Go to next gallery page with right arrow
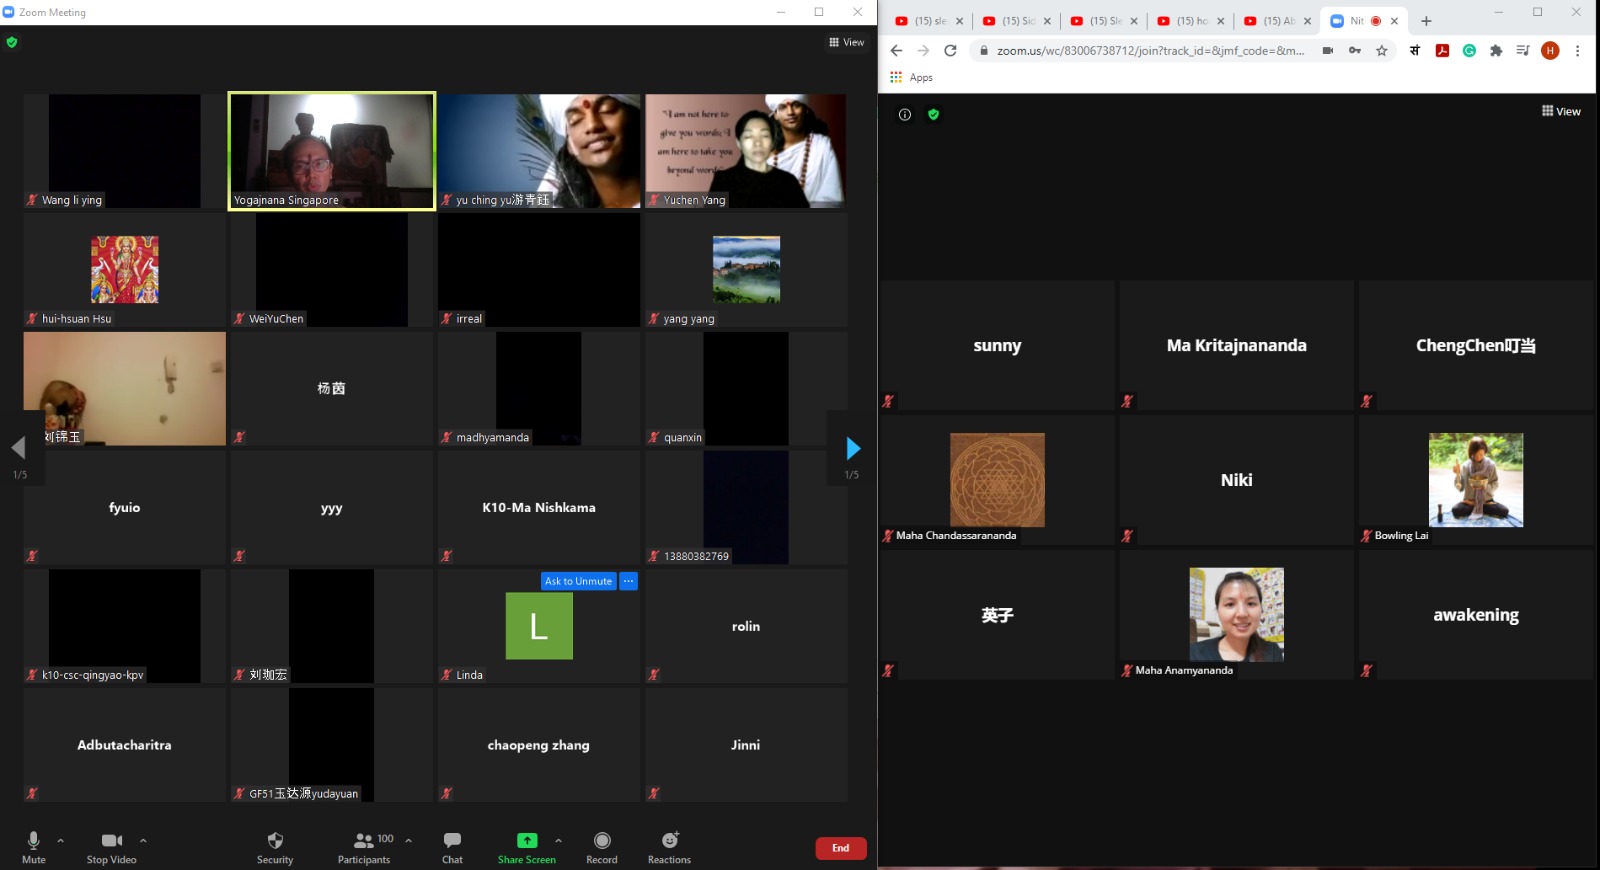Viewport: 1600px width, 870px height. 853,448
